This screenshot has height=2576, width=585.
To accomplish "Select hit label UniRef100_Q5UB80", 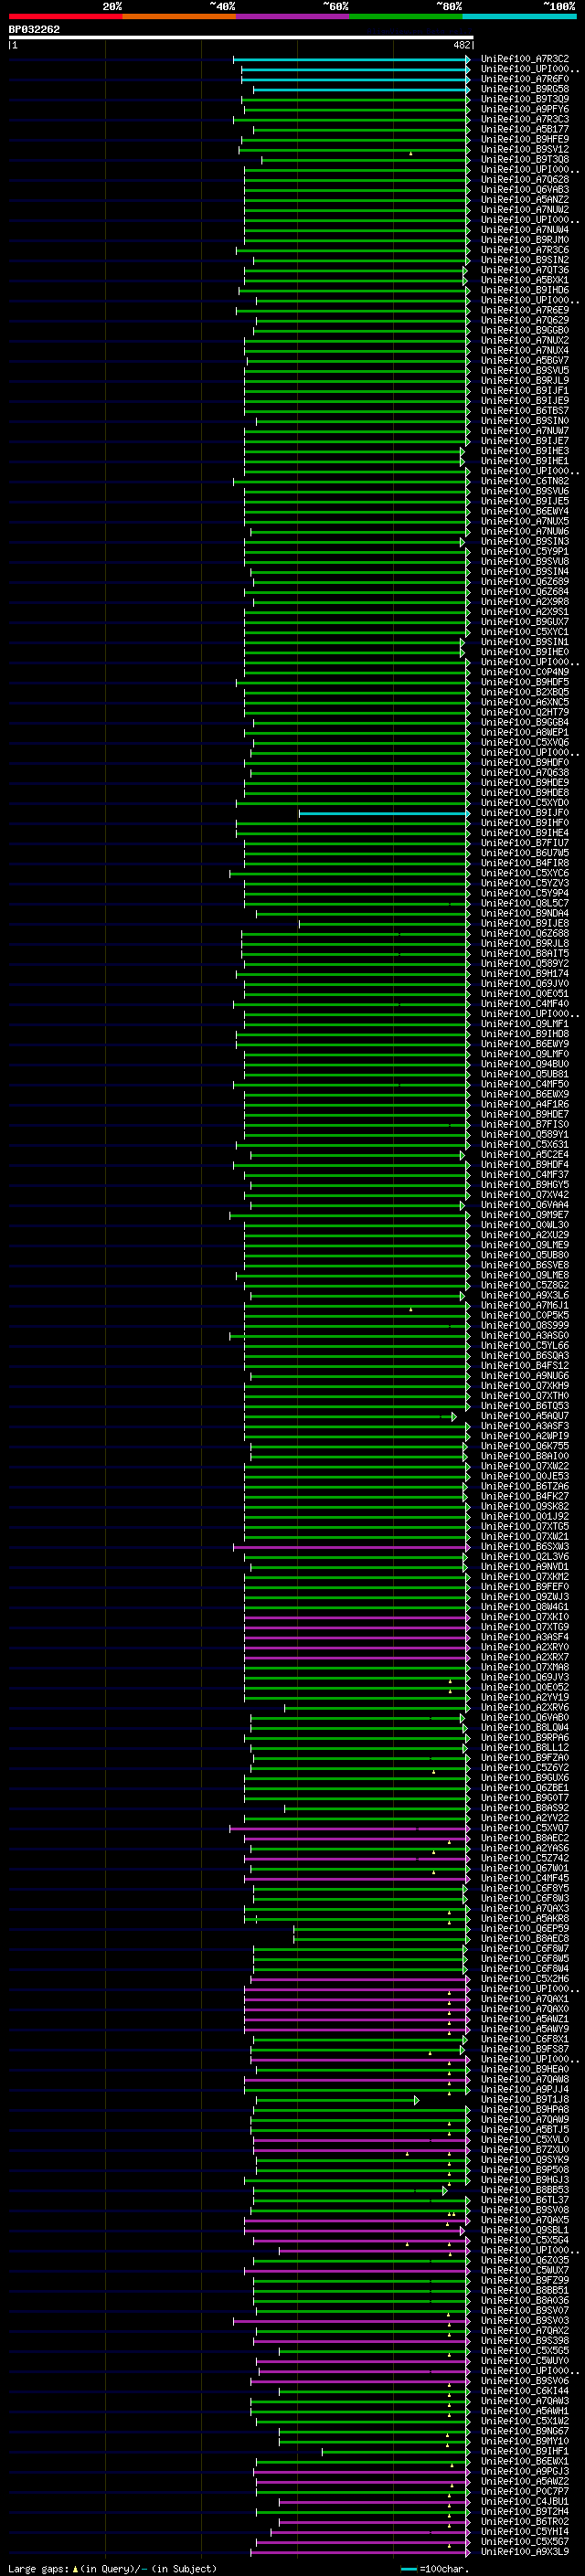I will pyautogui.click(x=525, y=1255).
